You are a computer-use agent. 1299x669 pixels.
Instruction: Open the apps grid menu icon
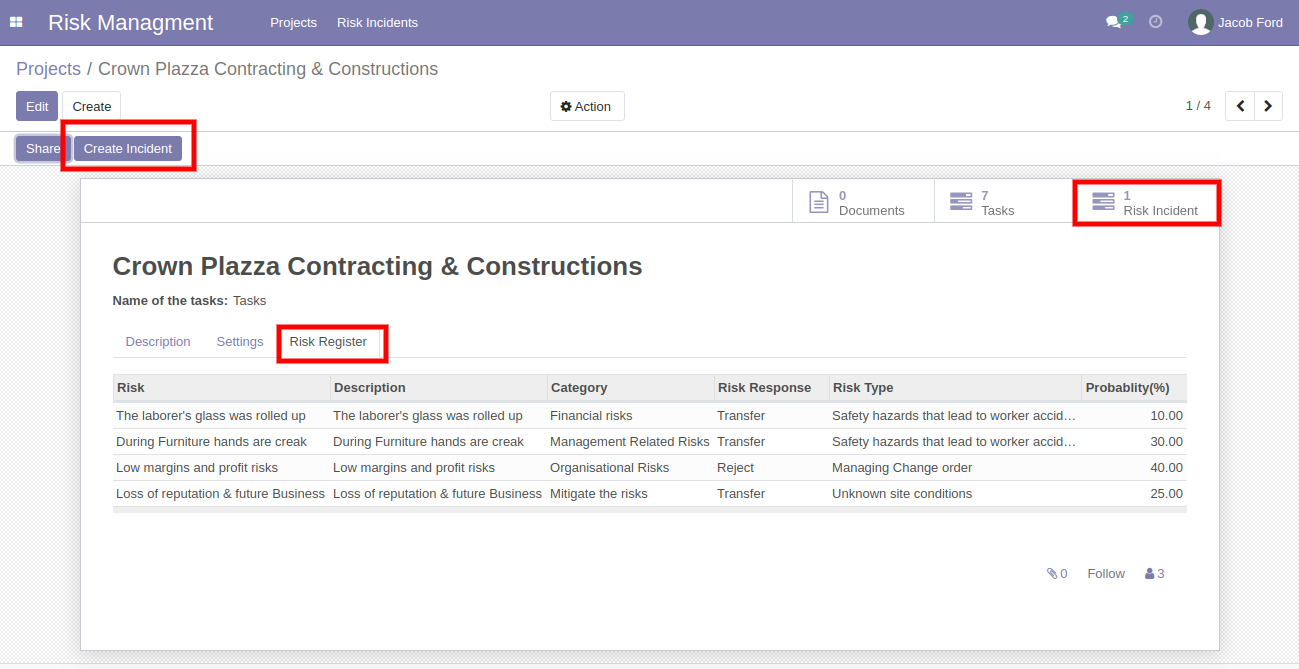(16, 22)
